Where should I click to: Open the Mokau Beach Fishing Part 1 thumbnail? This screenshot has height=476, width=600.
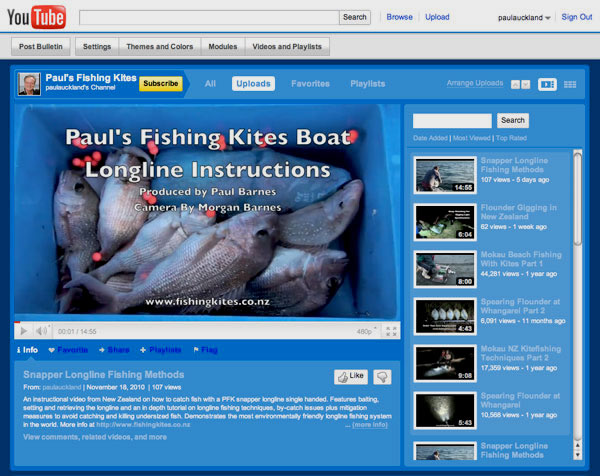click(x=445, y=269)
